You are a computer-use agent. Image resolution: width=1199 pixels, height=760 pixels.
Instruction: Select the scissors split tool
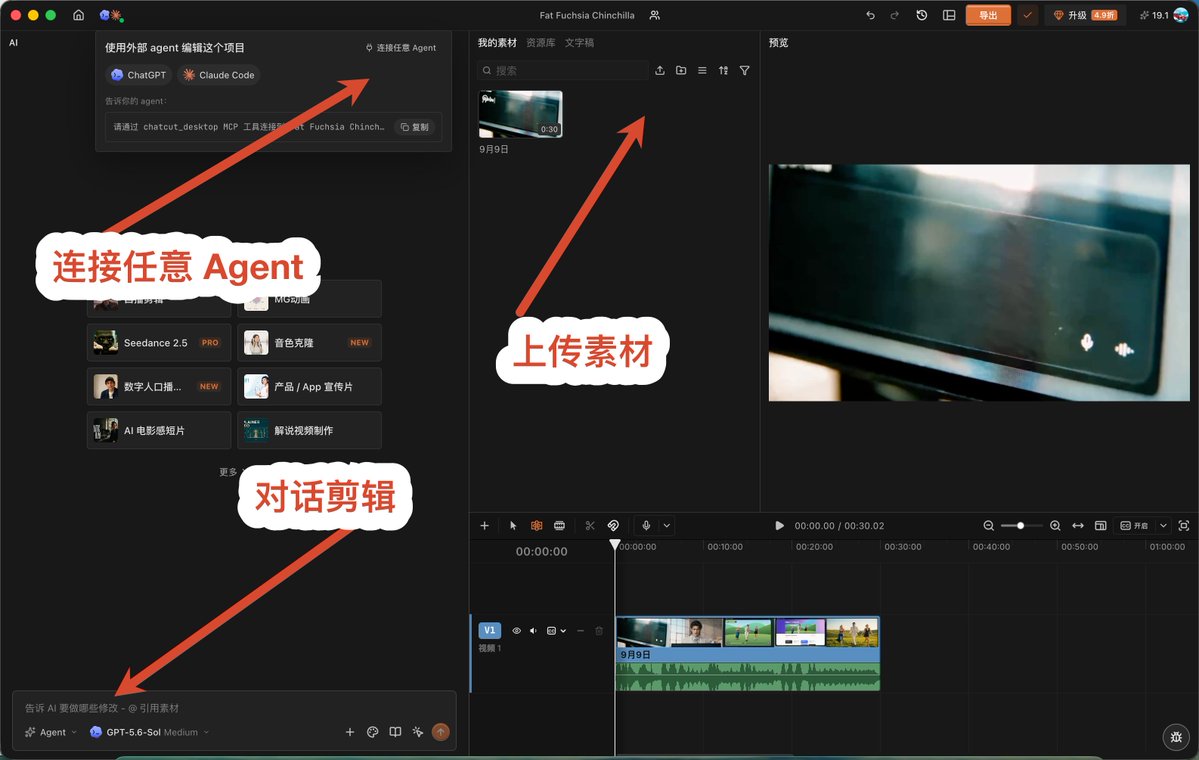[x=590, y=525]
